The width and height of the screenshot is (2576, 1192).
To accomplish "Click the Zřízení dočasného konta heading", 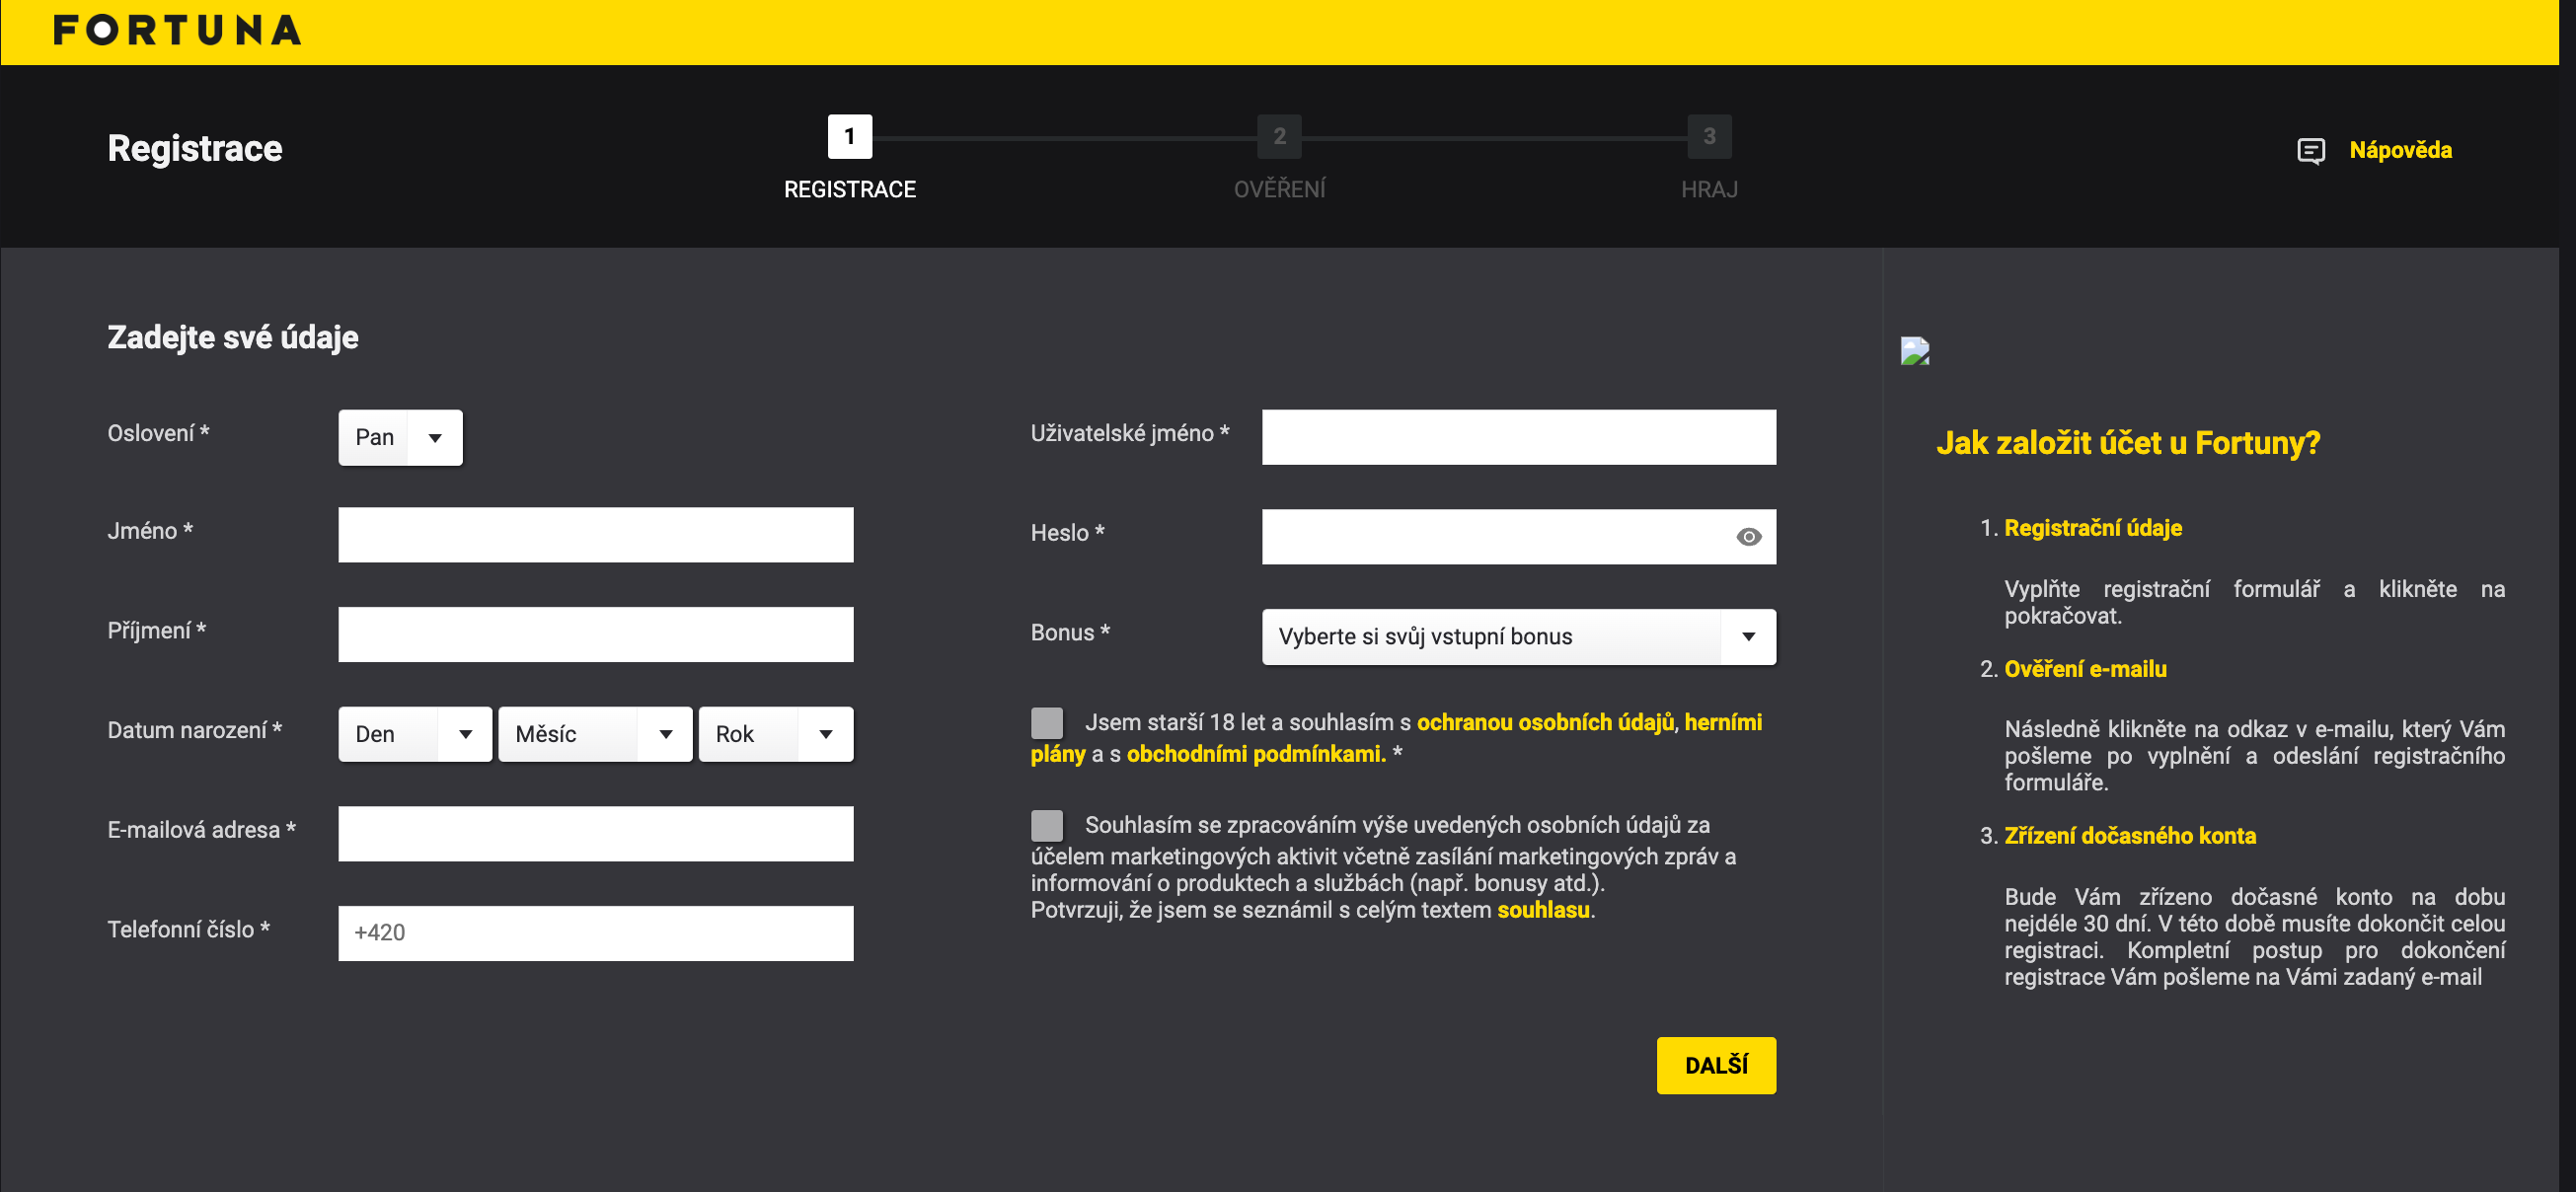I will (x=2130, y=836).
